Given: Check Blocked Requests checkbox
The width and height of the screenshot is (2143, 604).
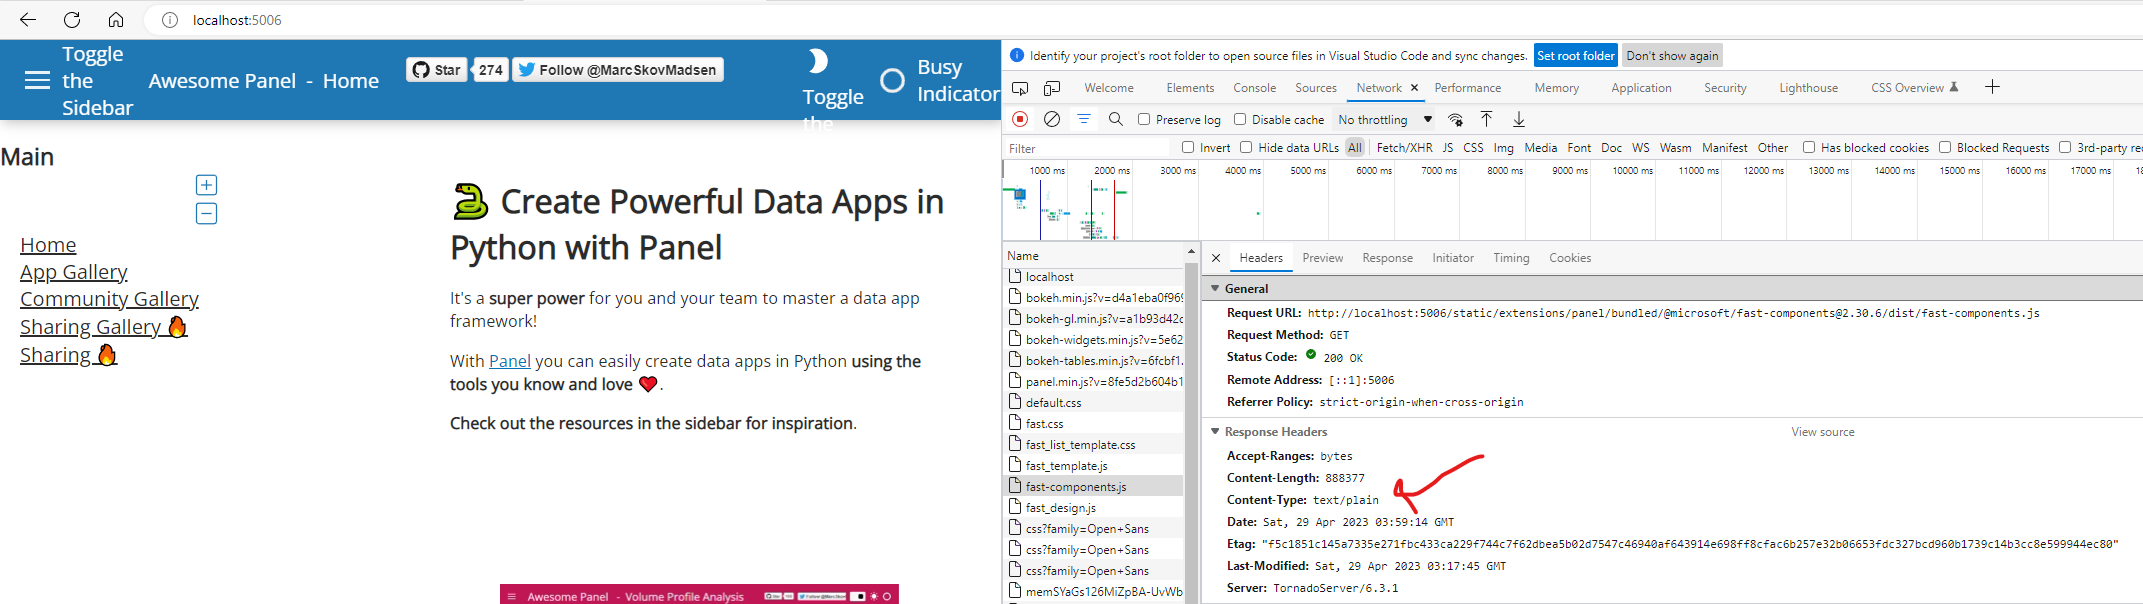Looking at the screenshot, I should point(1945,147).
